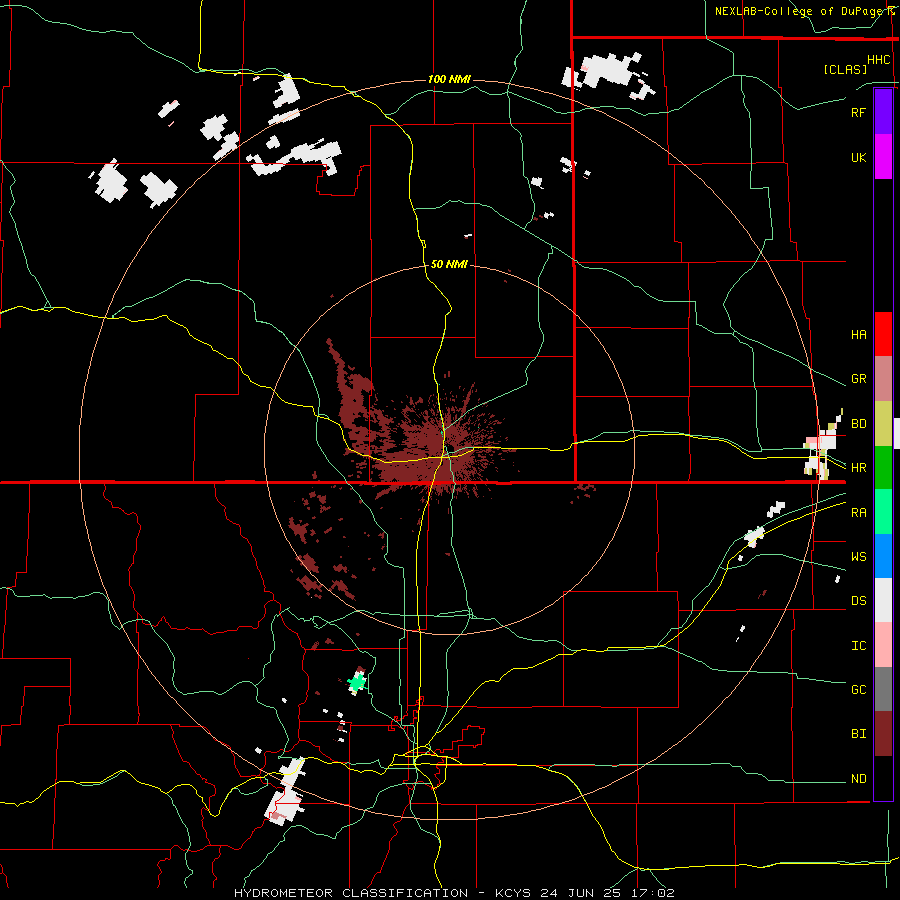Click the WS blue legend swatch
900x900 pixels.
coord(883,556)
